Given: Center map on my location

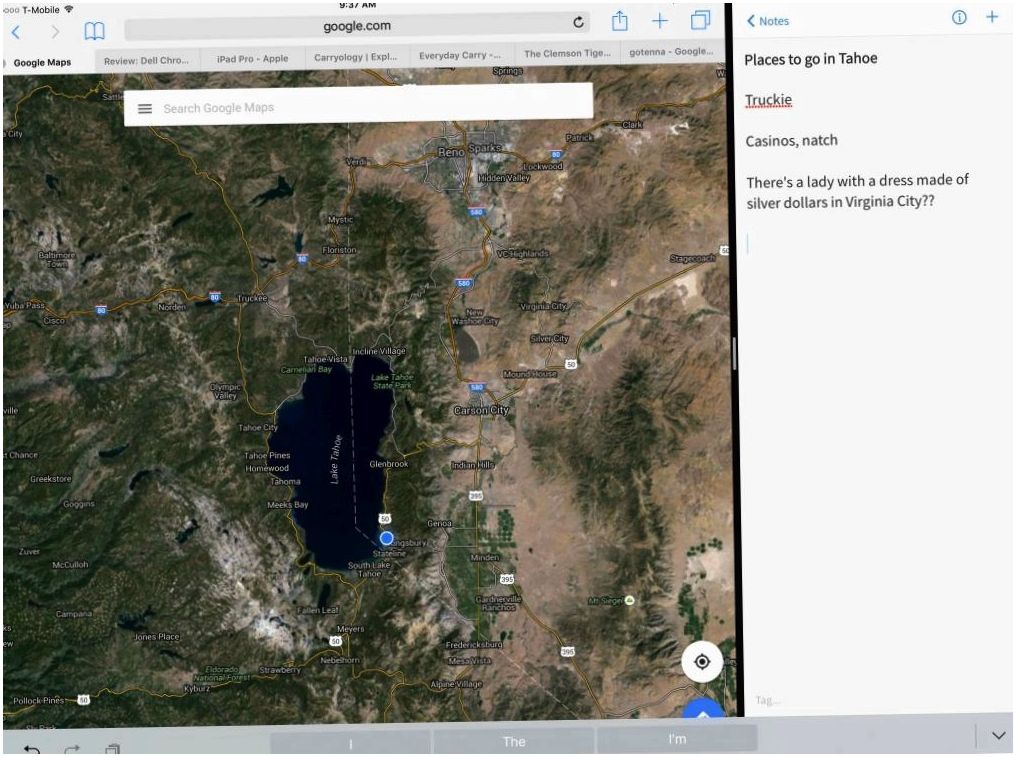Looking at the screenshot, I should pos(702,662).
